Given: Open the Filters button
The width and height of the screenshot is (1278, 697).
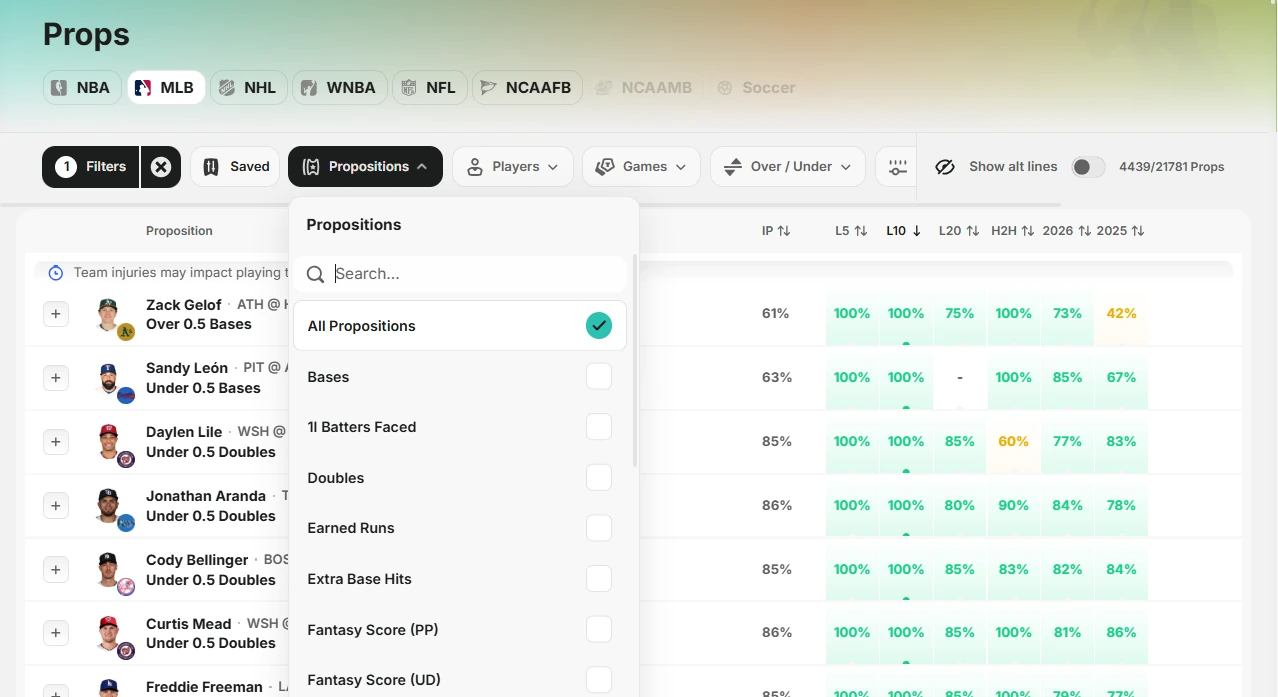Looking at the screenshot, I should (x=91, y=167).
